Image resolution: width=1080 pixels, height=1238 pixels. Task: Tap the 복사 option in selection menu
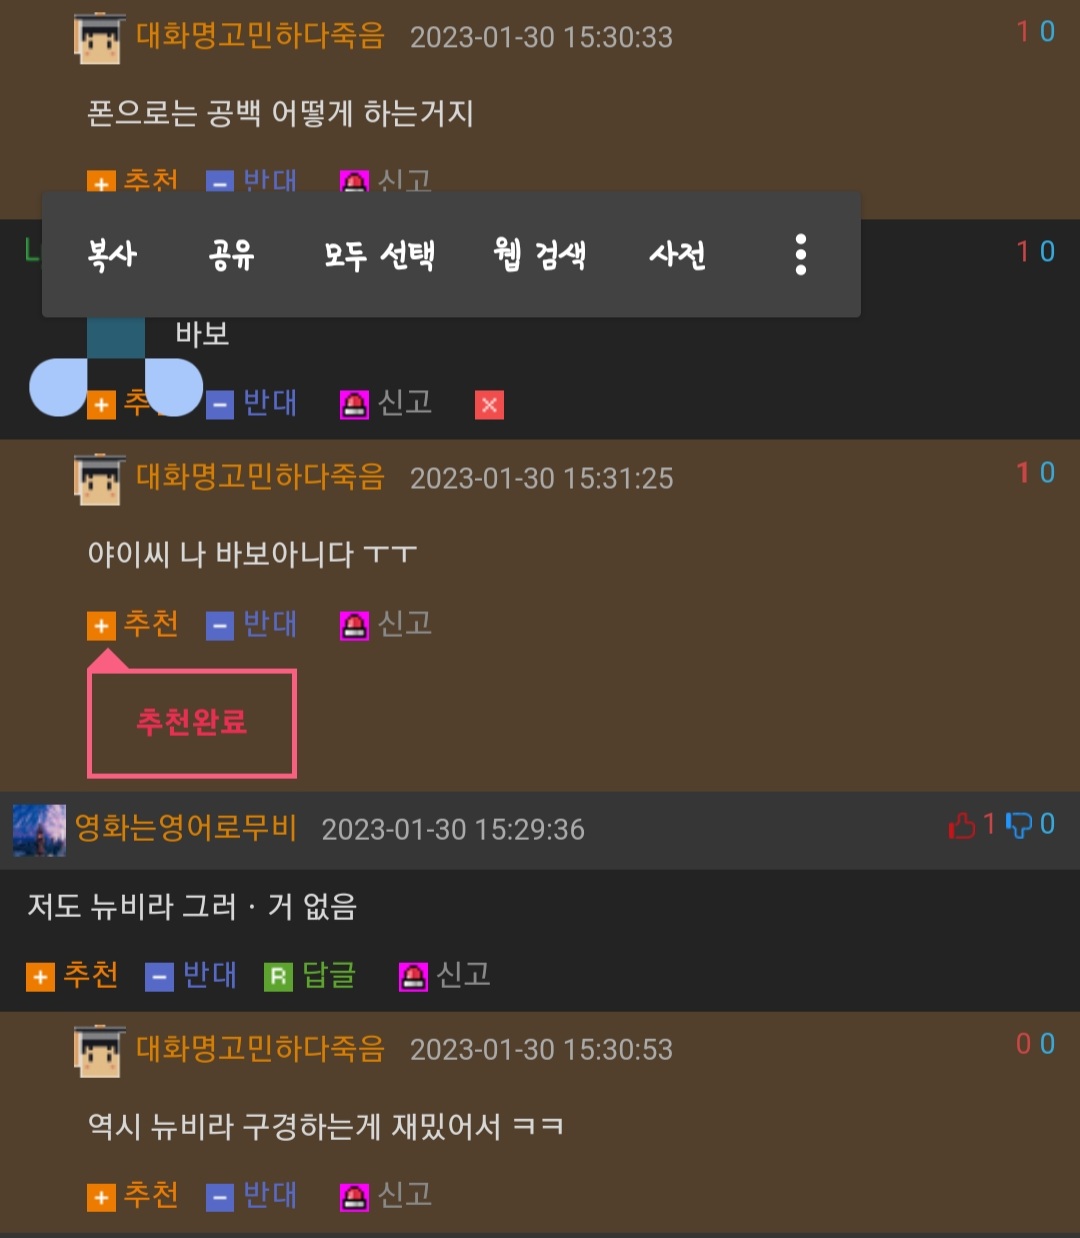(112, 255)
